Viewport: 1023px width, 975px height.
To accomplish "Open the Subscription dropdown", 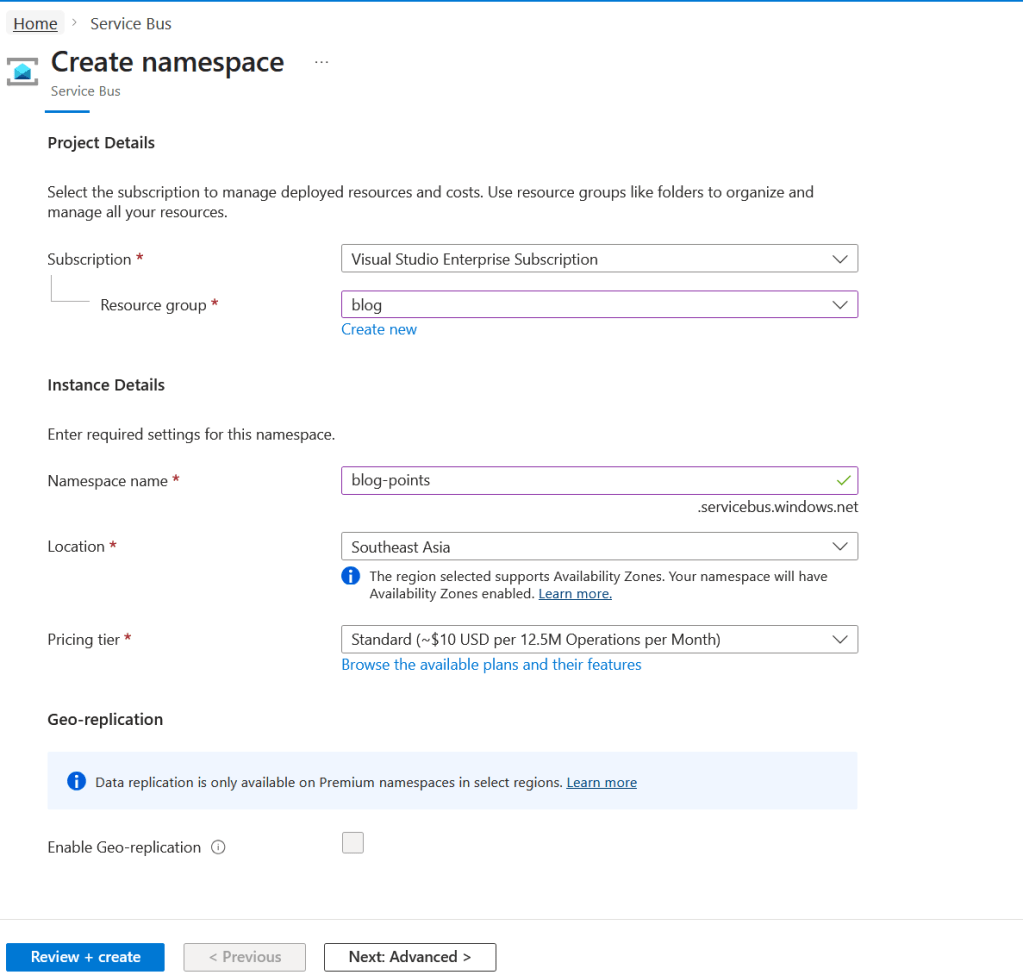I will click(599, 259).
